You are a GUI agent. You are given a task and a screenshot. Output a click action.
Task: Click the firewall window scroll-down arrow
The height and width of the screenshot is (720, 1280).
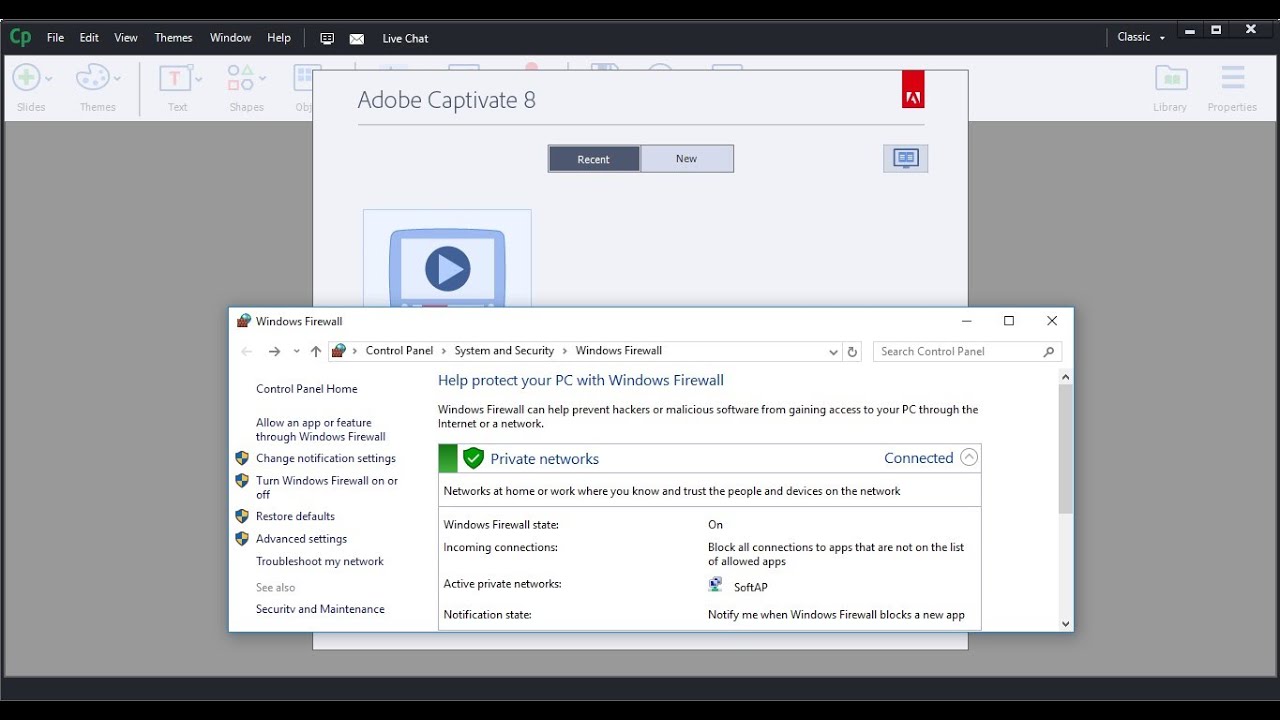coord(1065,623)
